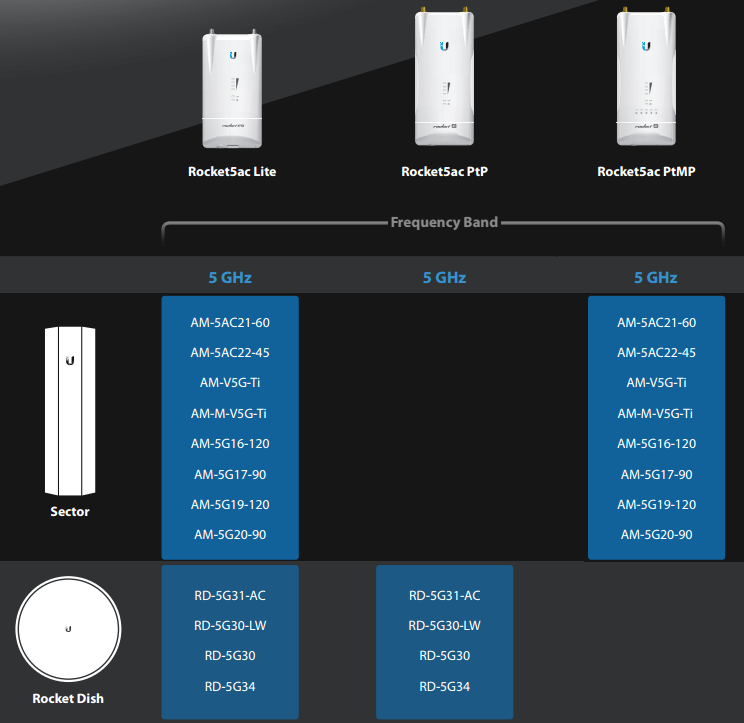Select AM-5AC22-45 in the Rocket5ac Lite column
This screenshot has height=723, width=744.
click(x=230, y=352)
